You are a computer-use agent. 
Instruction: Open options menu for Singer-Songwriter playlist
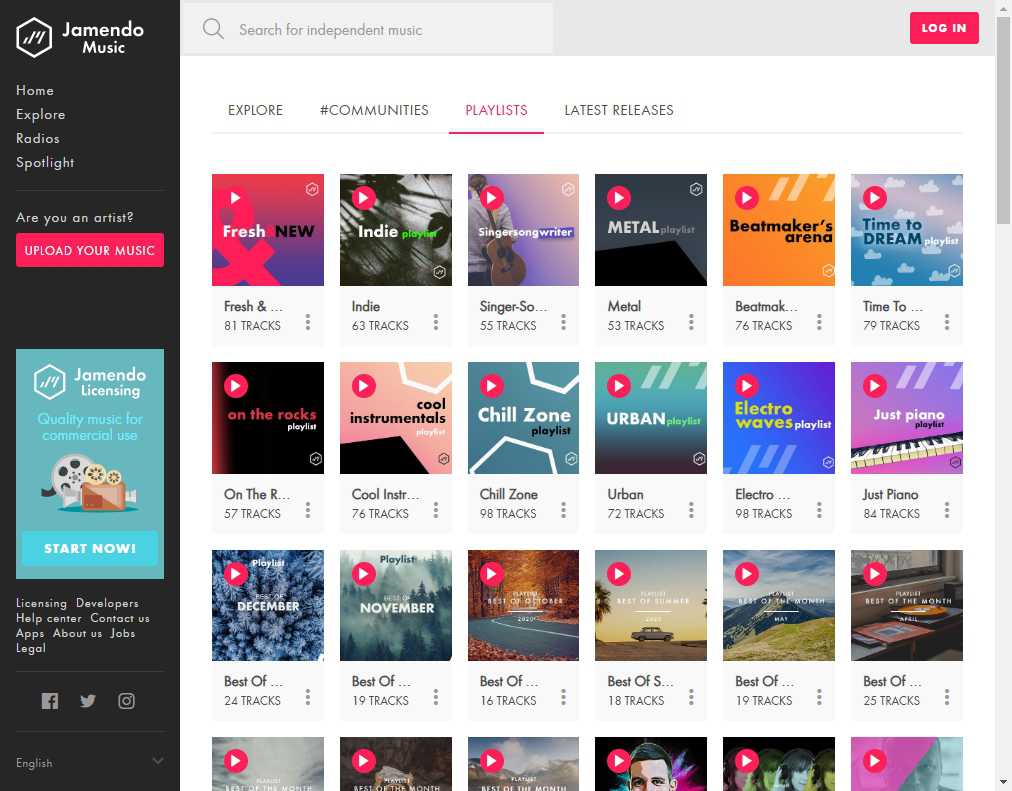(563, 322)
